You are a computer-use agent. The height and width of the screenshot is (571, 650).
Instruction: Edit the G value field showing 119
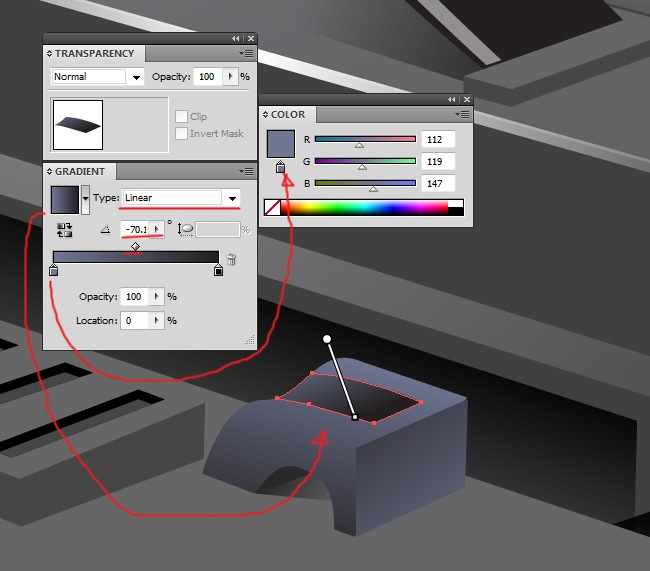tap(438, 161)
